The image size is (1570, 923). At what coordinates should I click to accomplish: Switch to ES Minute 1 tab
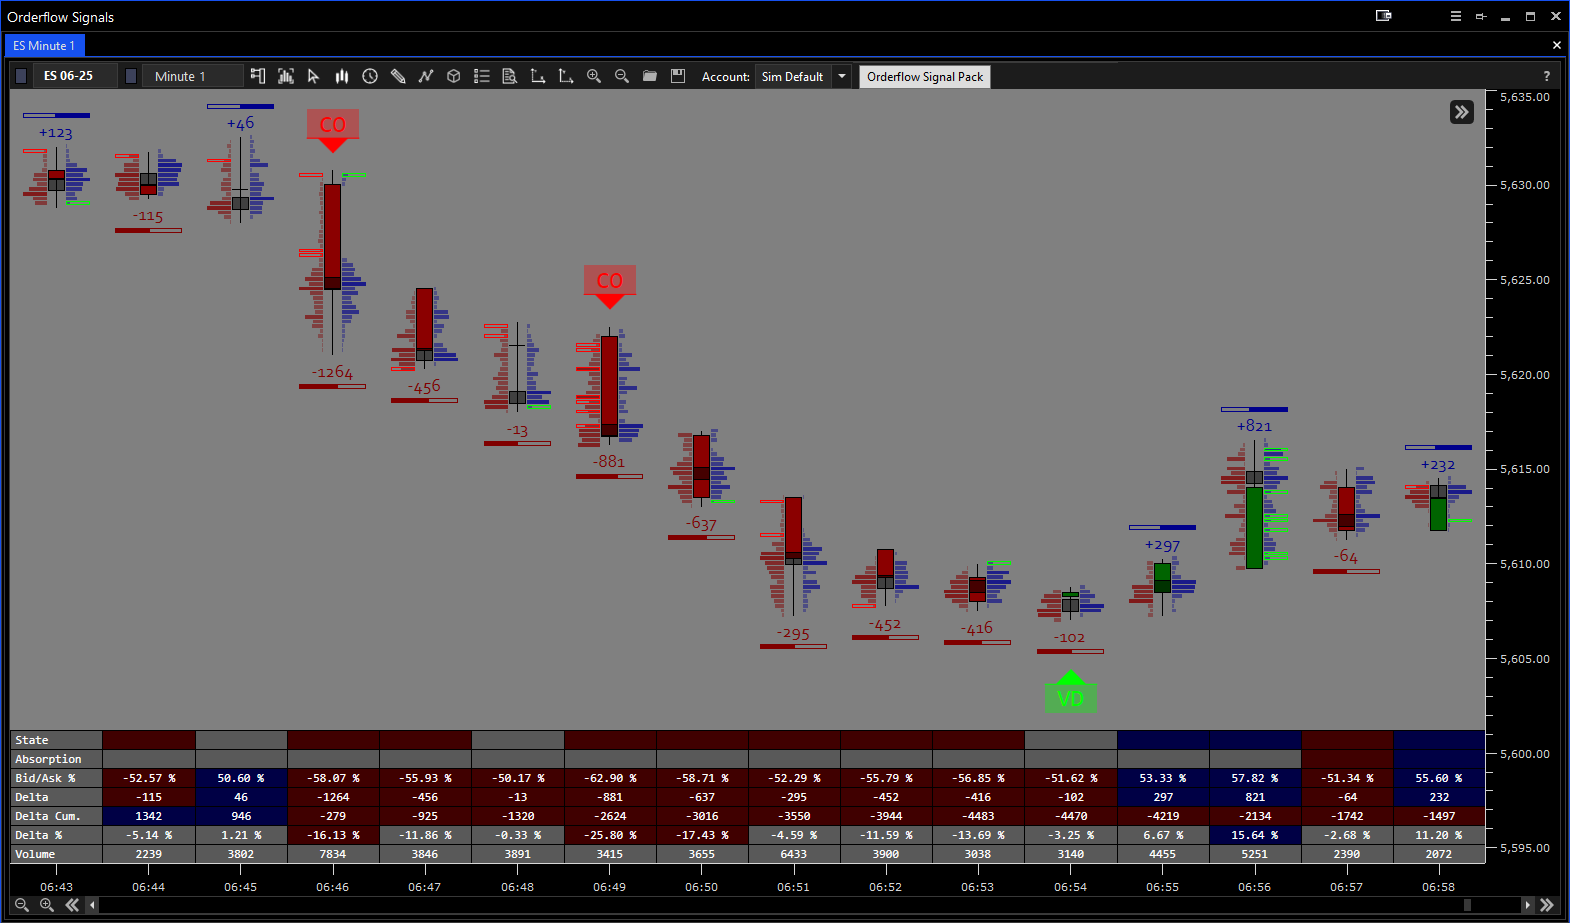click(45, 46)
